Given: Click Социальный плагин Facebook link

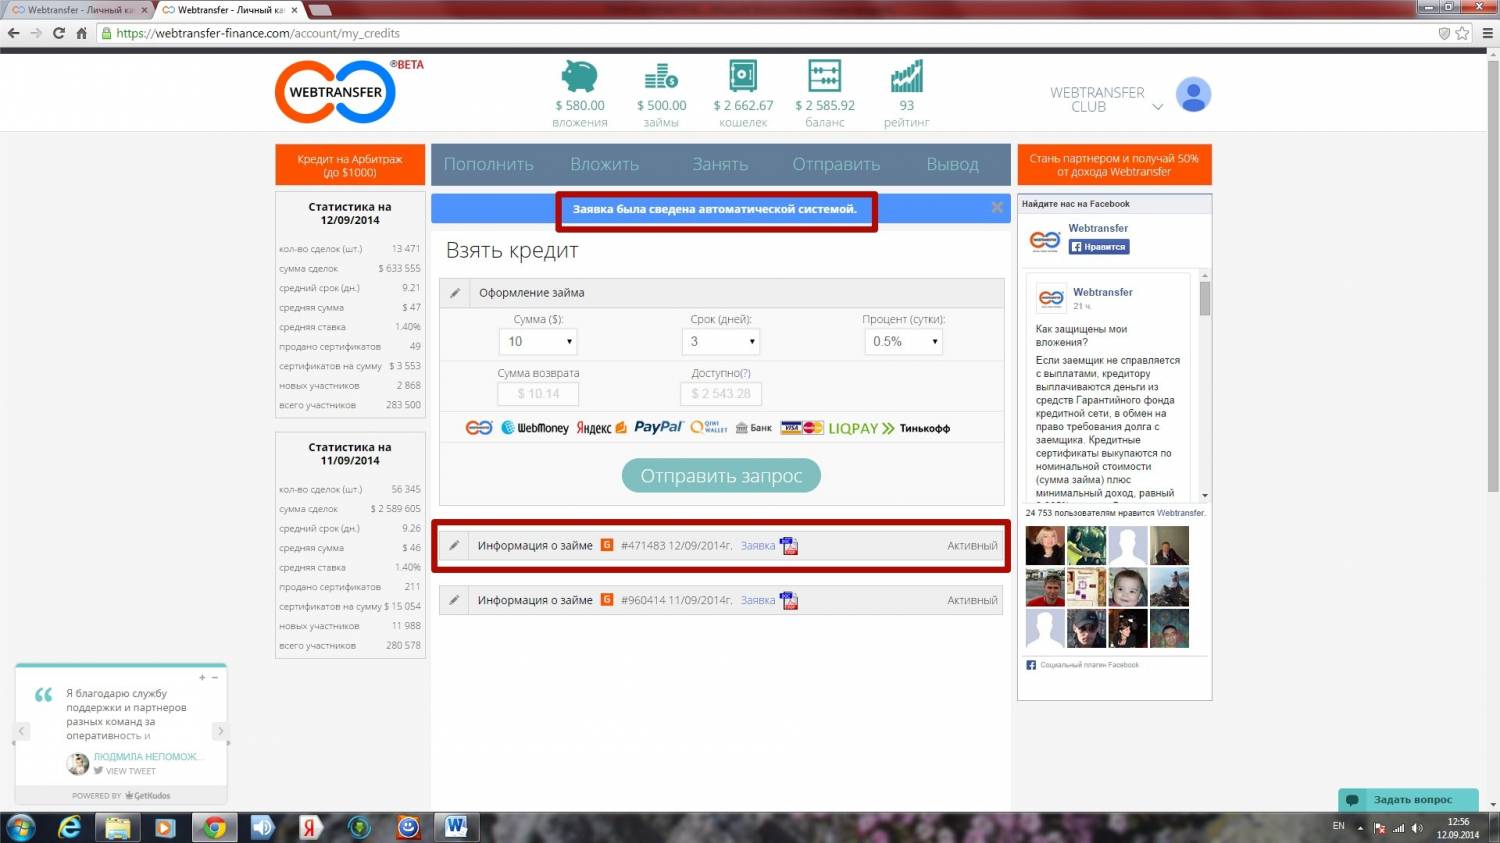Looking at the screenshot, I should point(1089,665).
